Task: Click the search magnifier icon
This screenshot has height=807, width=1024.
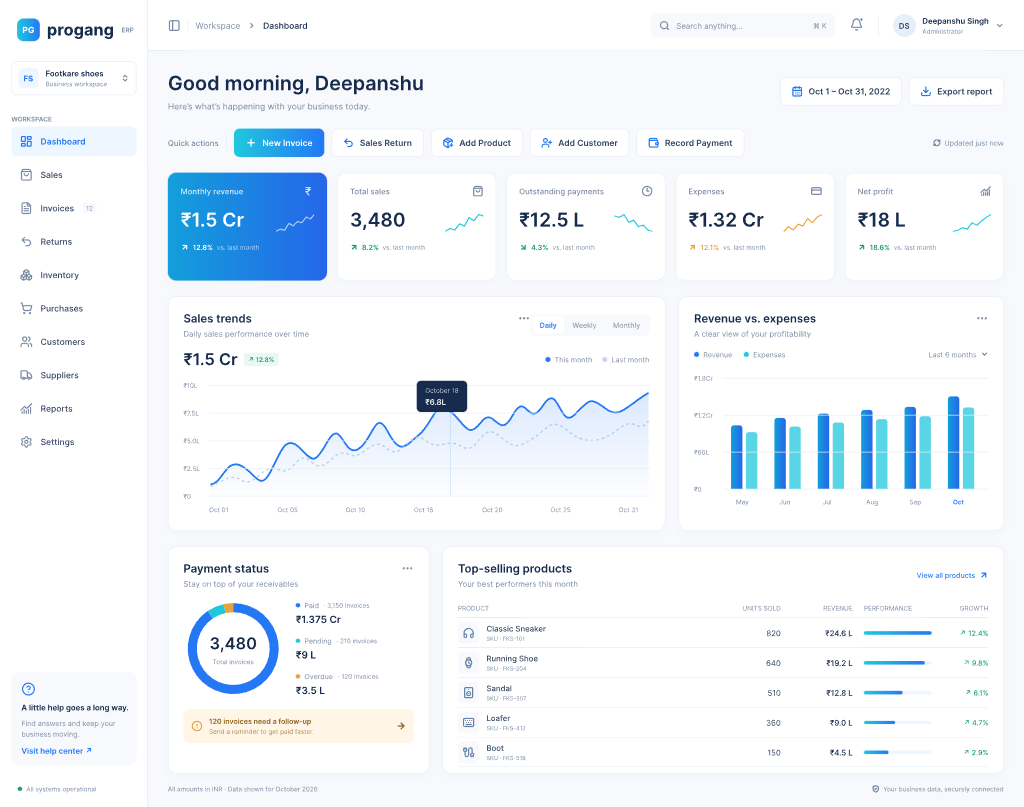Action: click(664, 26)
